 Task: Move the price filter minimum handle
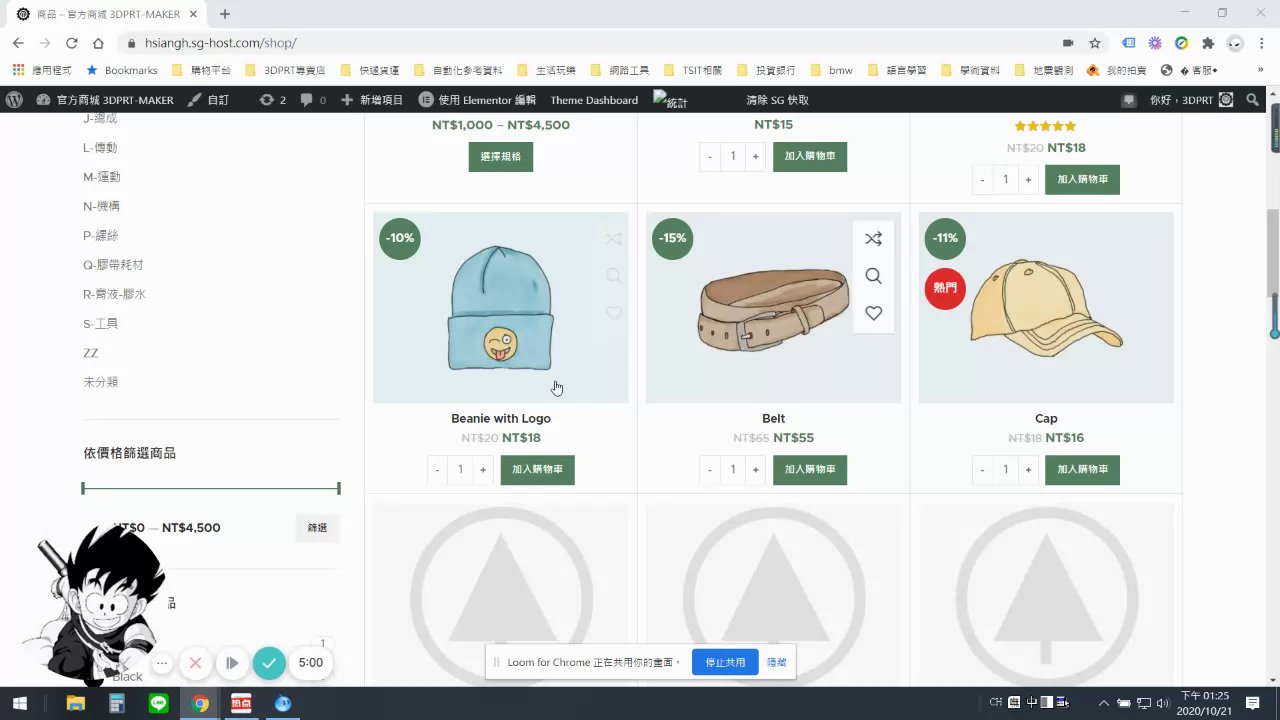click(x=83, y=488)
